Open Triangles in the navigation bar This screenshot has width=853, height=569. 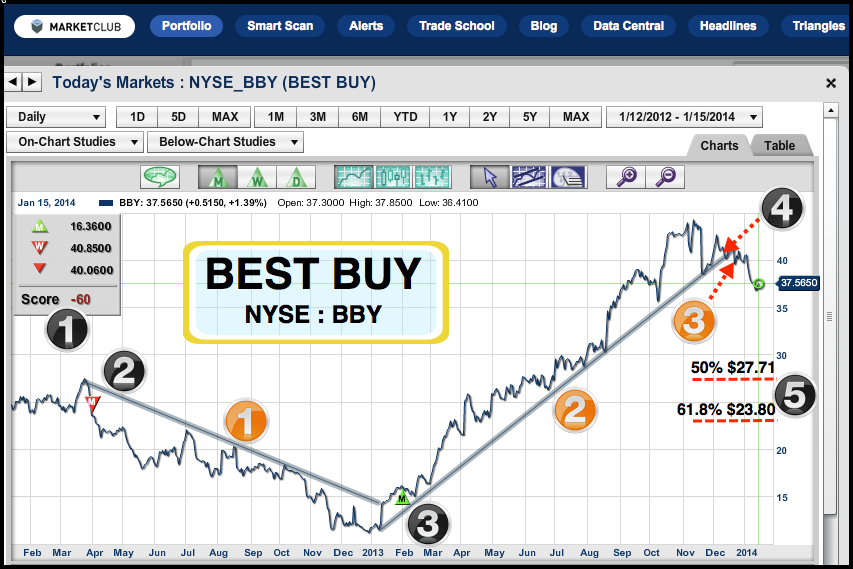817,26
